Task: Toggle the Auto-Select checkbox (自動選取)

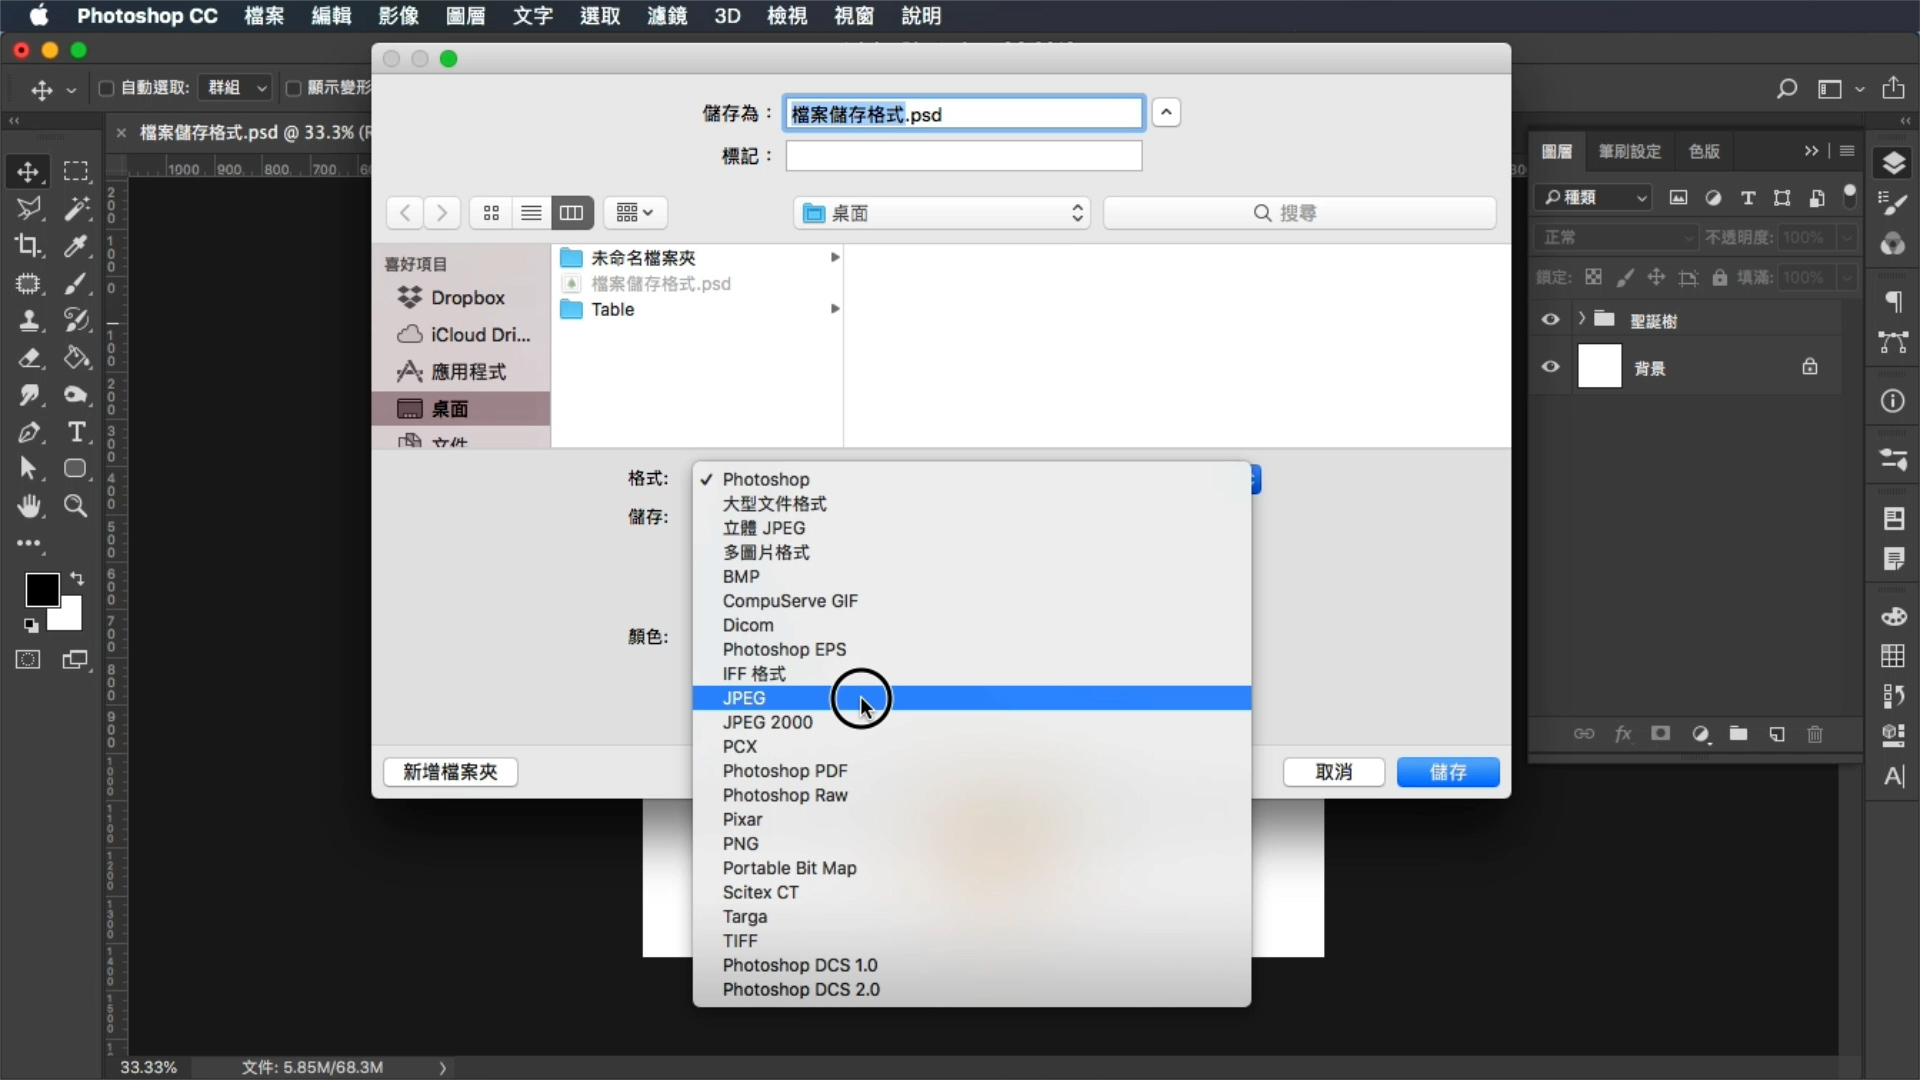Action: point(106,89)
